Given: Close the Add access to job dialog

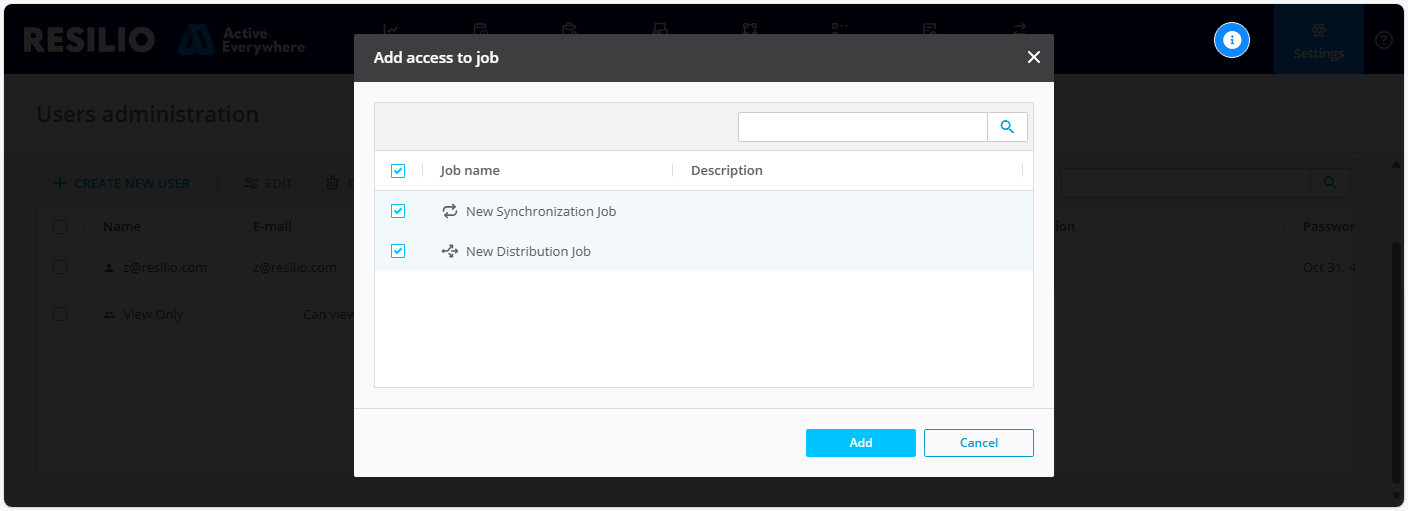Looking at the screenshot, I should click(x=1034, y=58).
